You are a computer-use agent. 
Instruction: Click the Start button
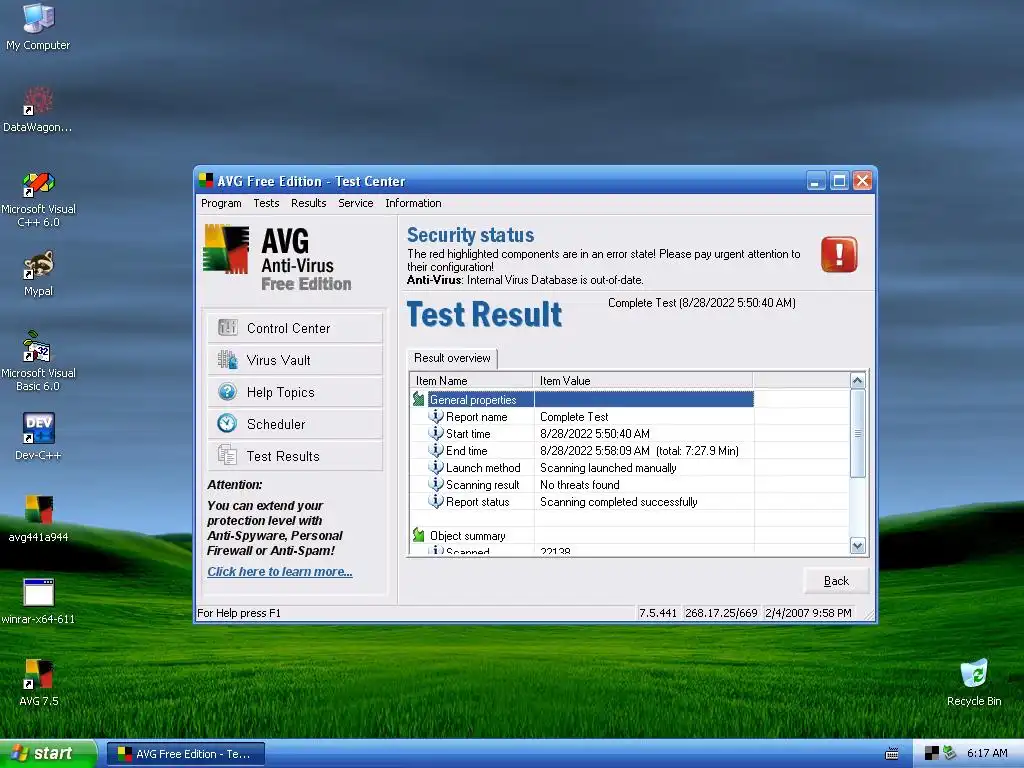tap(48, 754)
